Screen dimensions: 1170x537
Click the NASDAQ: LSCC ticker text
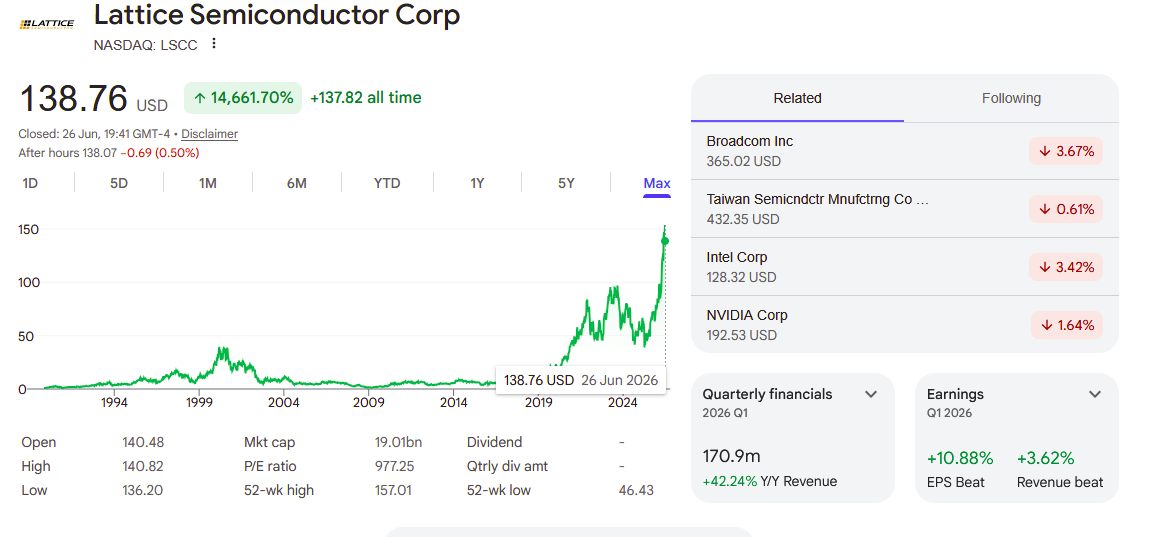point(146,45)
